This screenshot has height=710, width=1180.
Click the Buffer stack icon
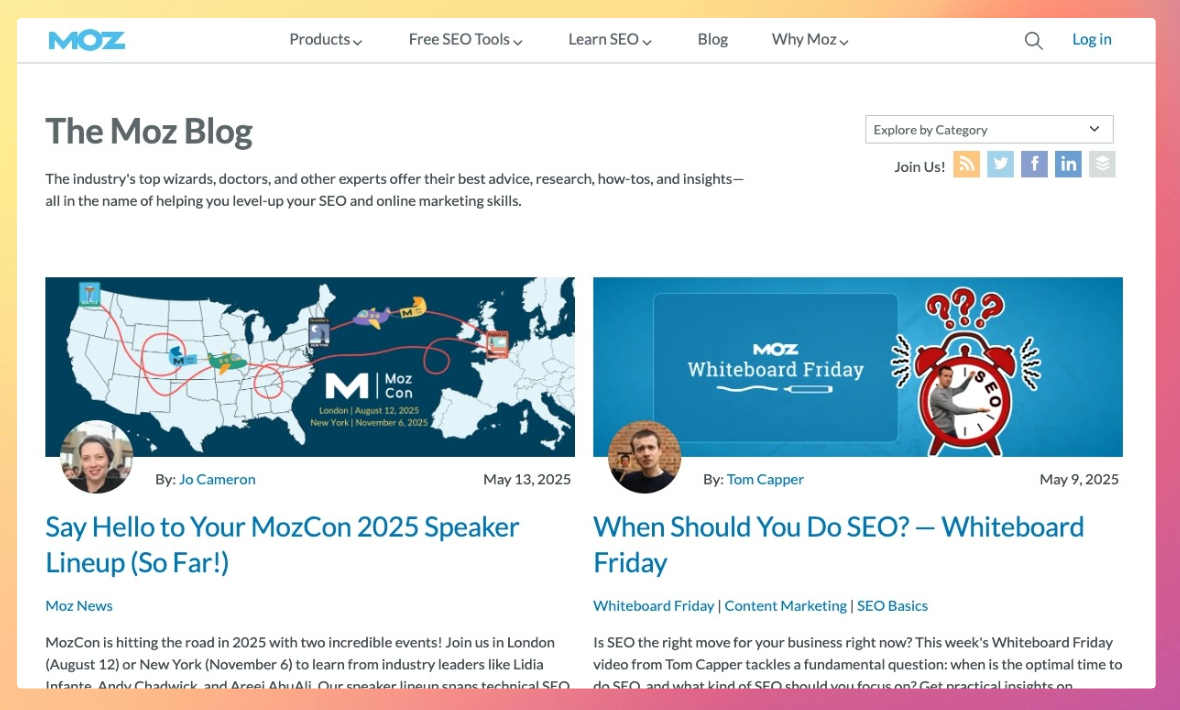(1102, 164)
